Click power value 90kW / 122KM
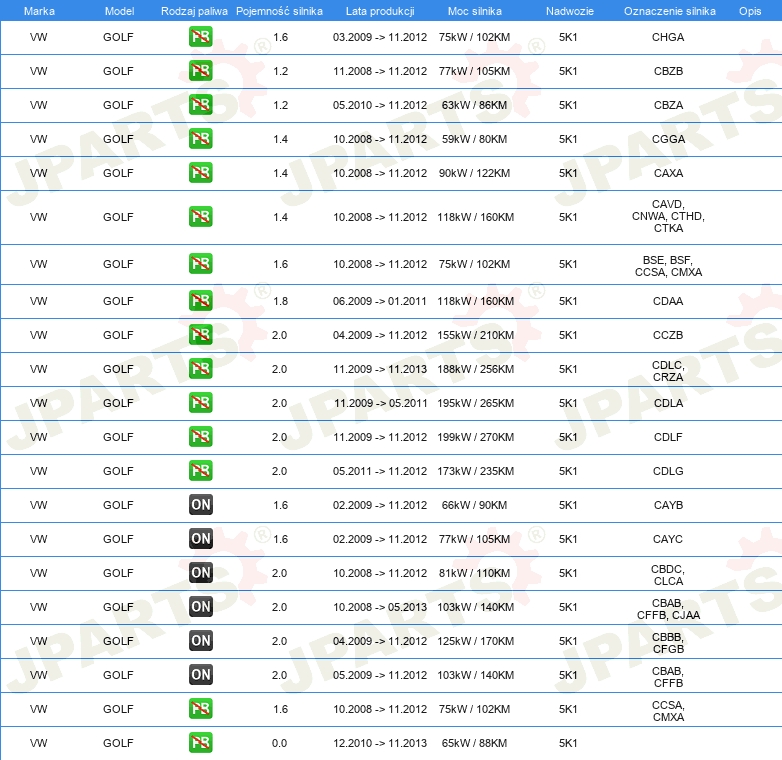782x760 pixels. point(474,173)
